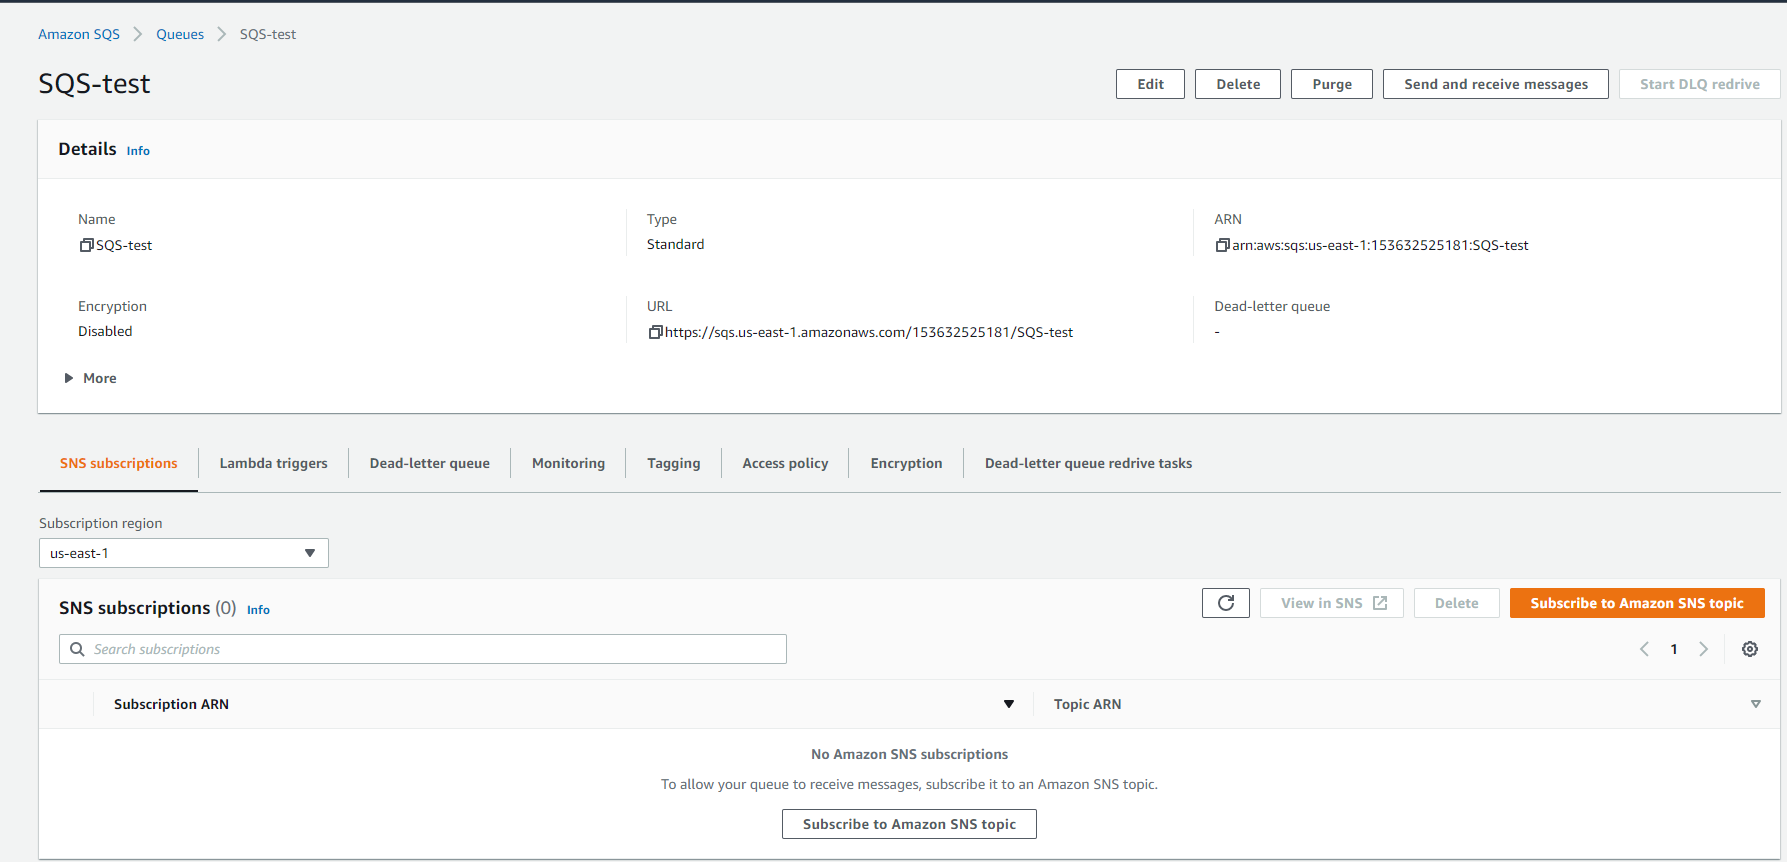Open the Encryption tab
Screen dimensions: 1787x862
point(906,463)
